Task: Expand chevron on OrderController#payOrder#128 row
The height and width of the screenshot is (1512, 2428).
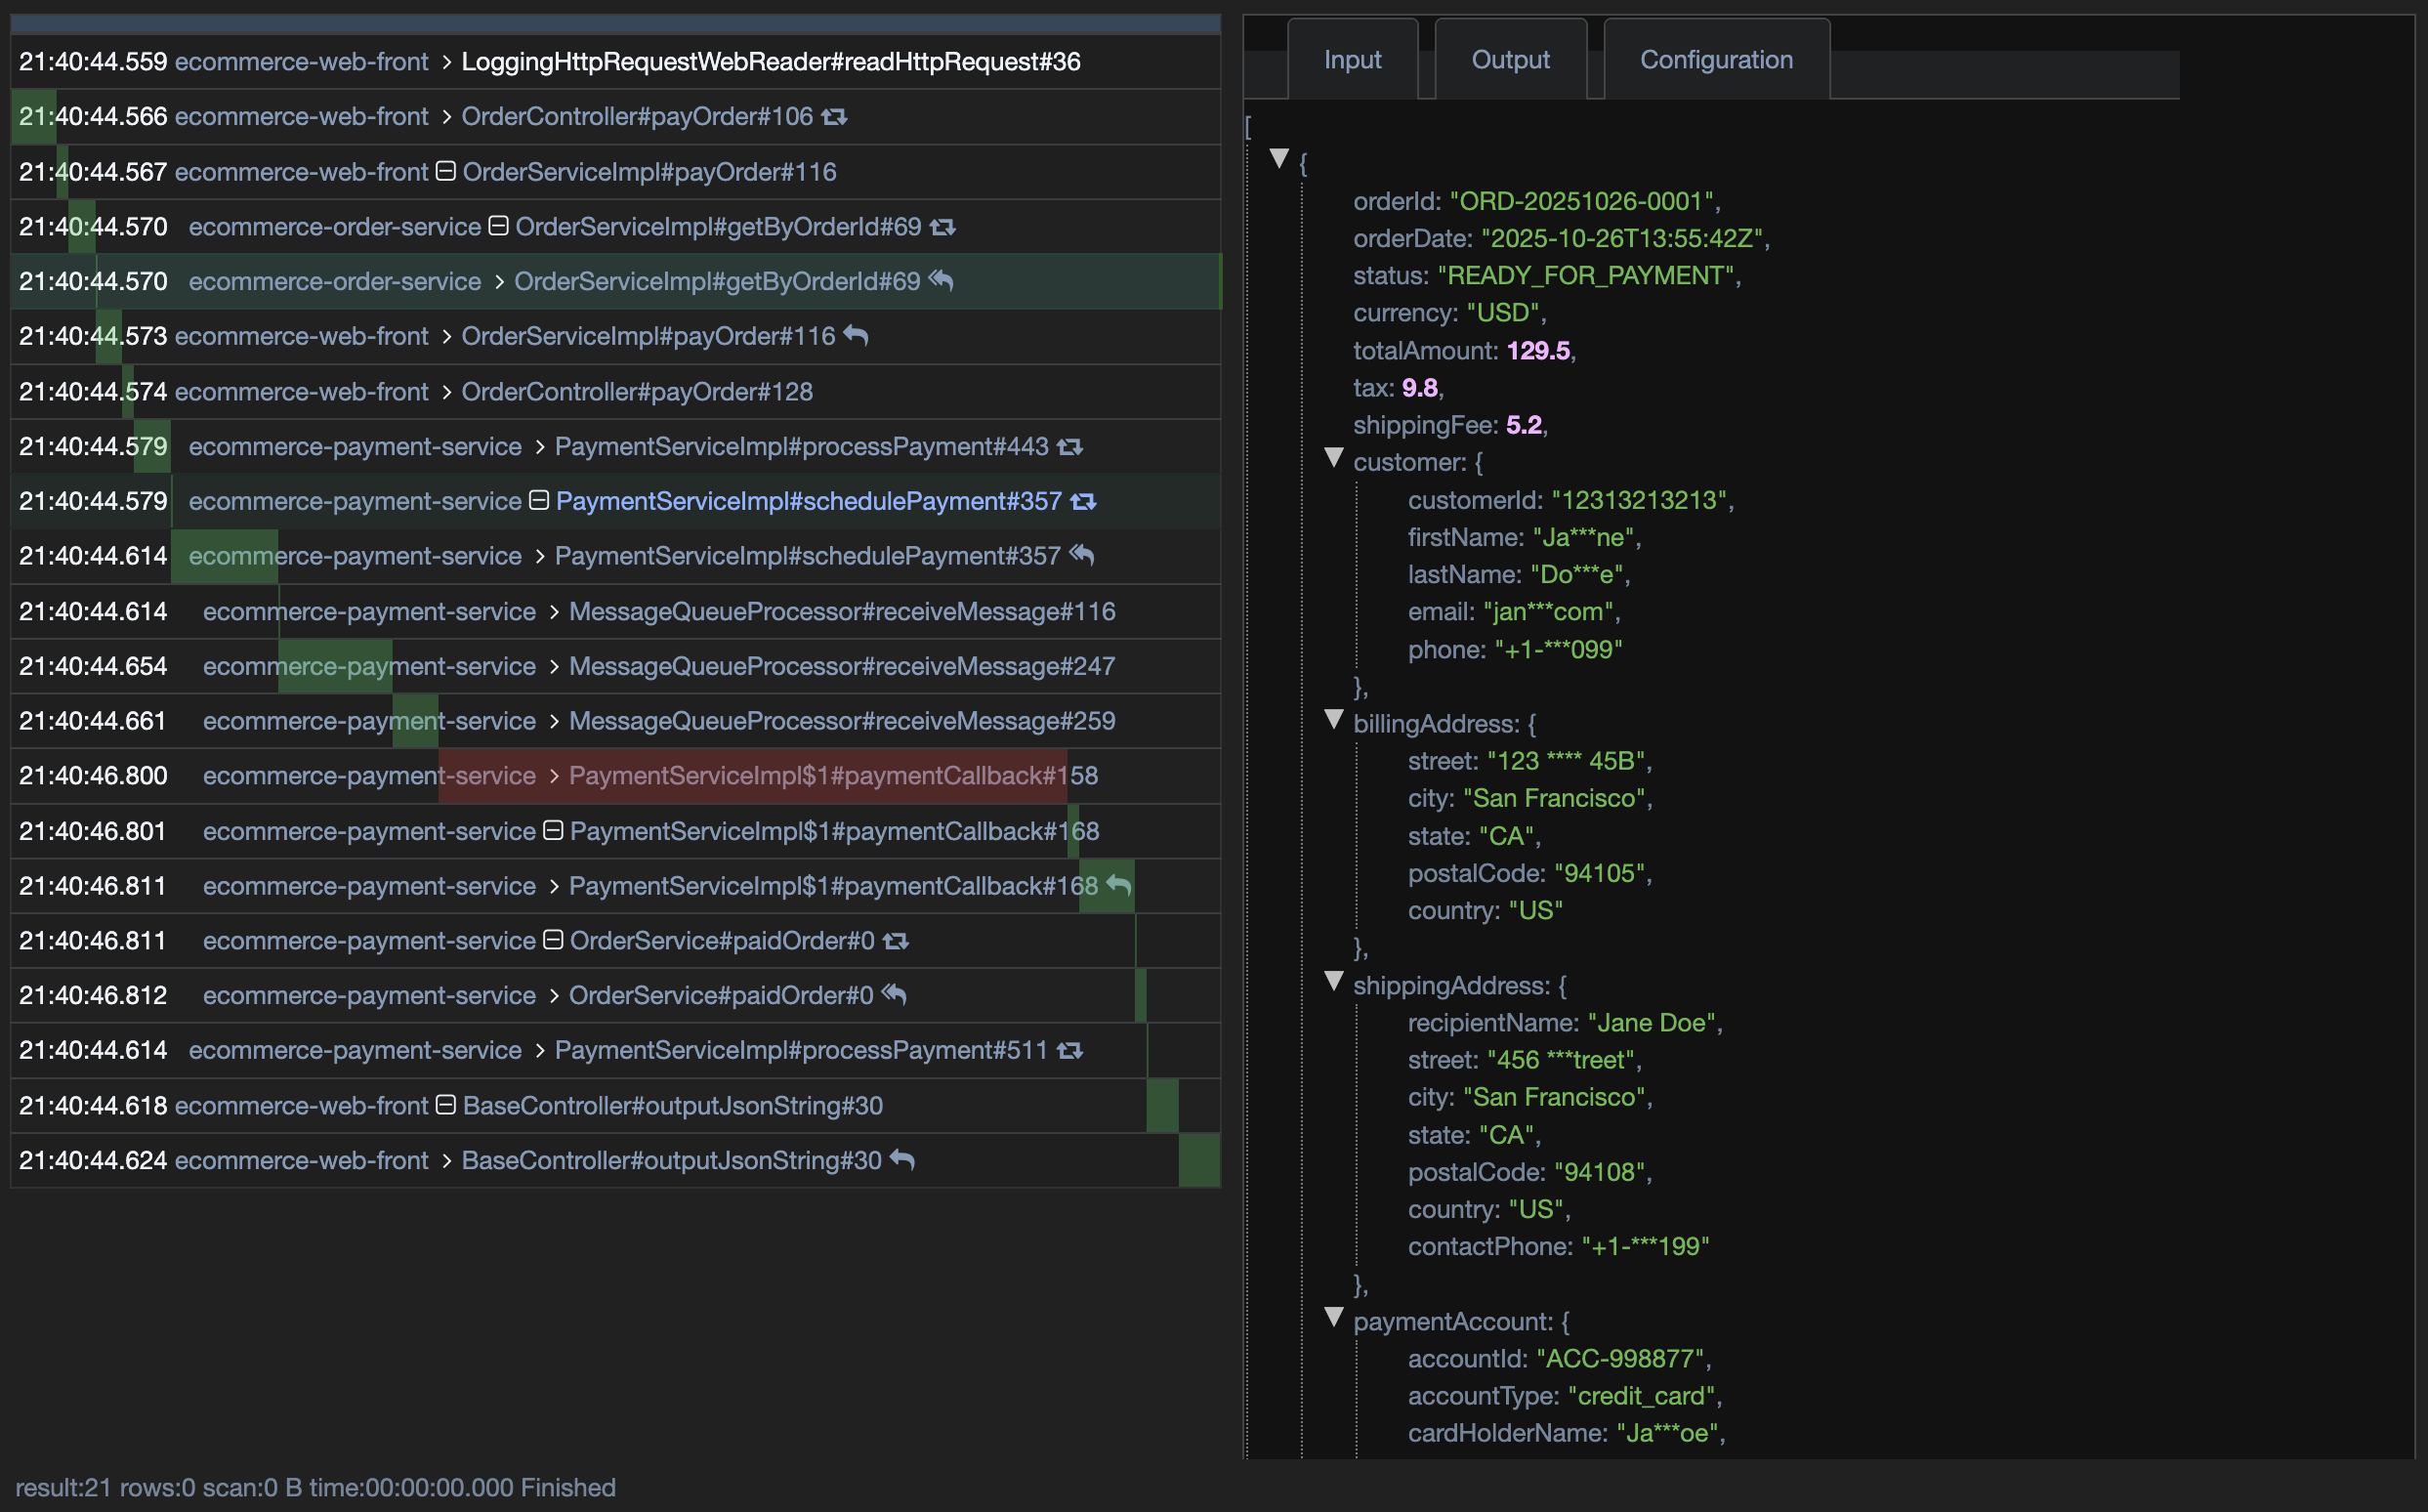Action: (446, 392)
